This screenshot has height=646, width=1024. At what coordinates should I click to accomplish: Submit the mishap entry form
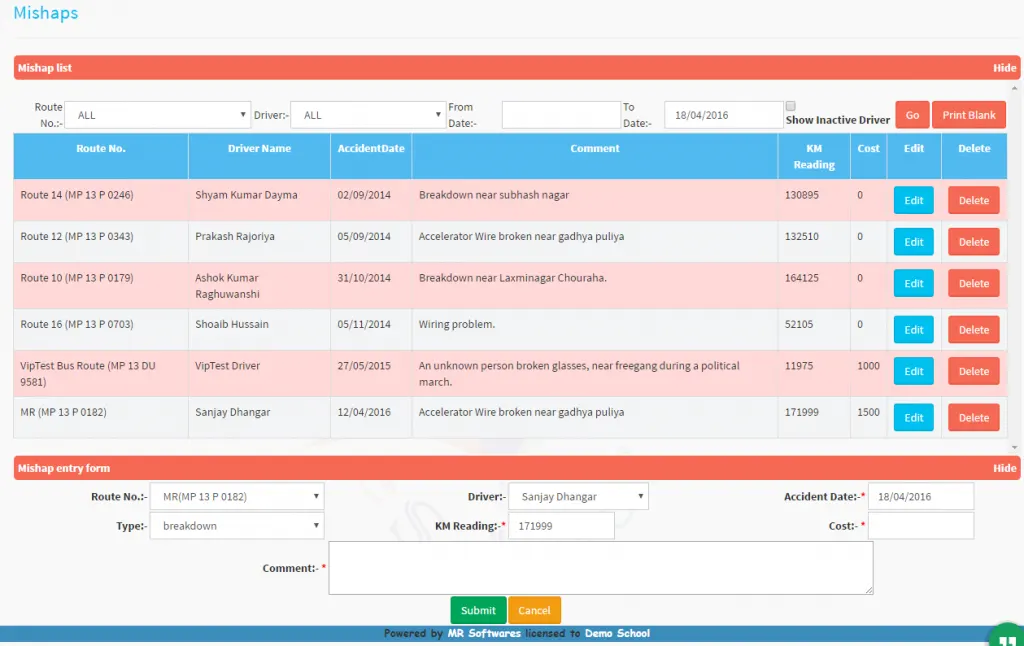coord(478,610)
